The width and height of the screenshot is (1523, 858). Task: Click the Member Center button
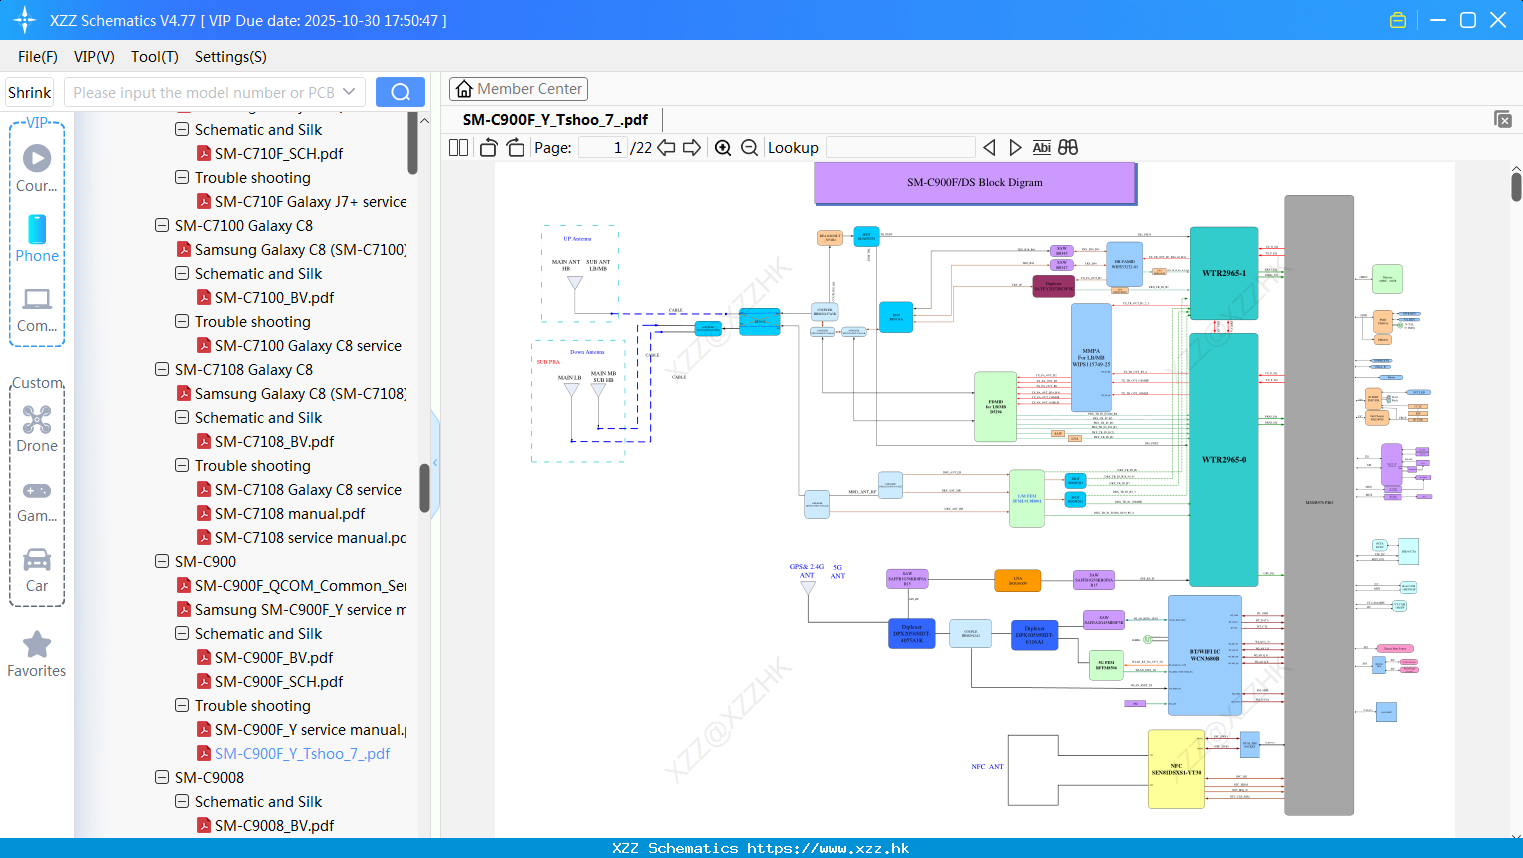(518, 89)
